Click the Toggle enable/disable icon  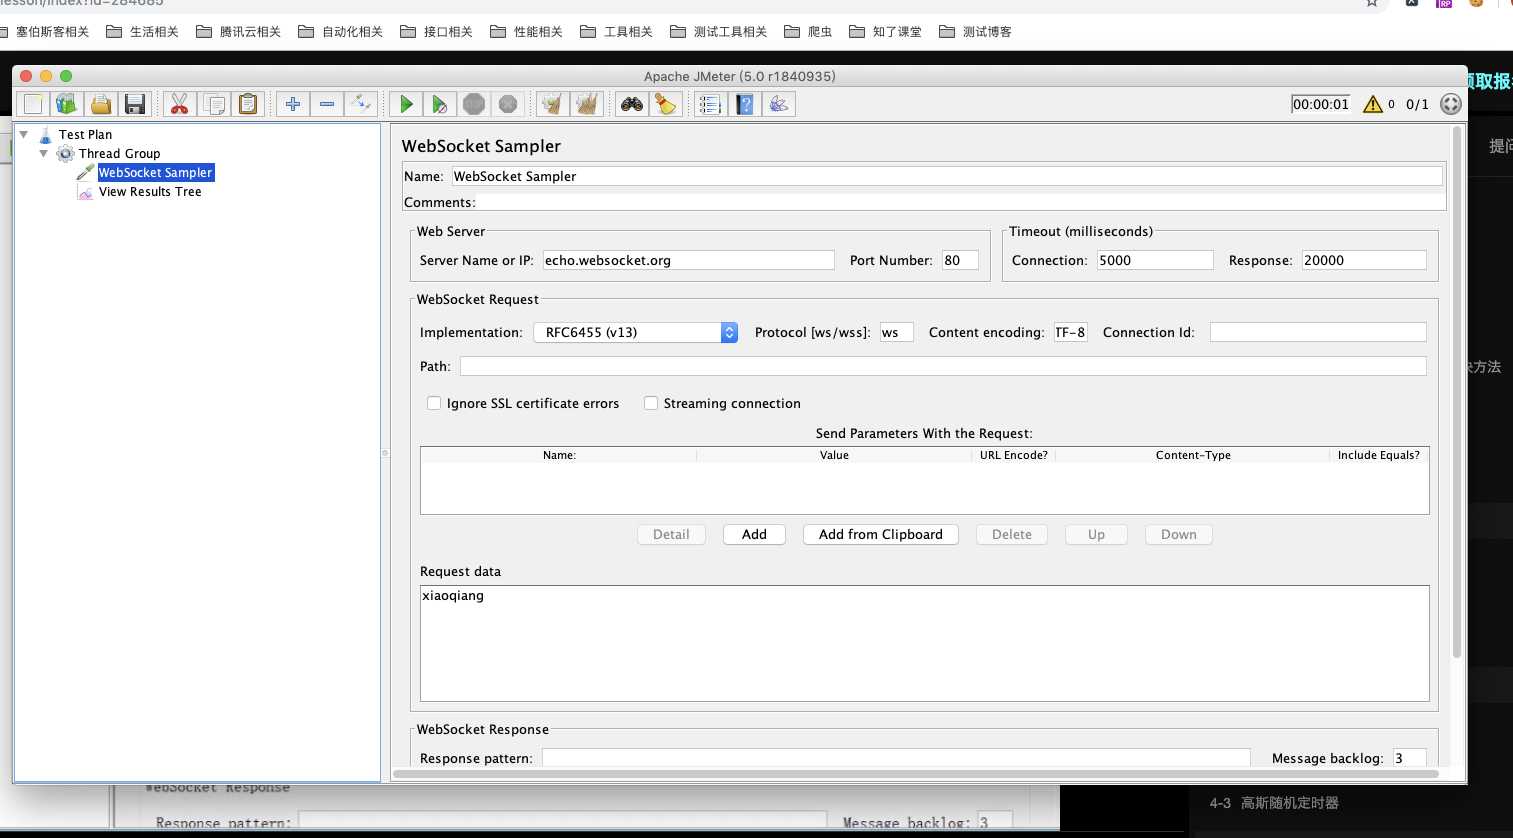pos(361,104)
